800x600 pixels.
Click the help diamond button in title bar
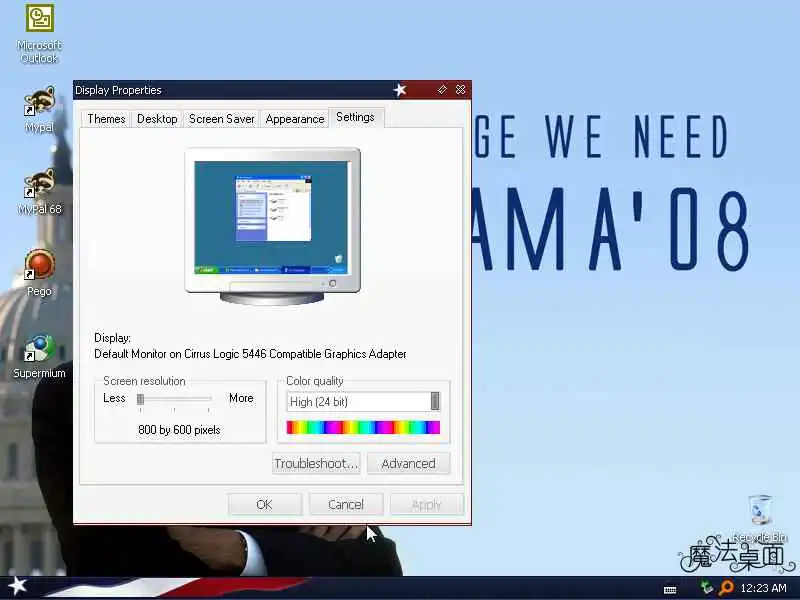point(442,90)
